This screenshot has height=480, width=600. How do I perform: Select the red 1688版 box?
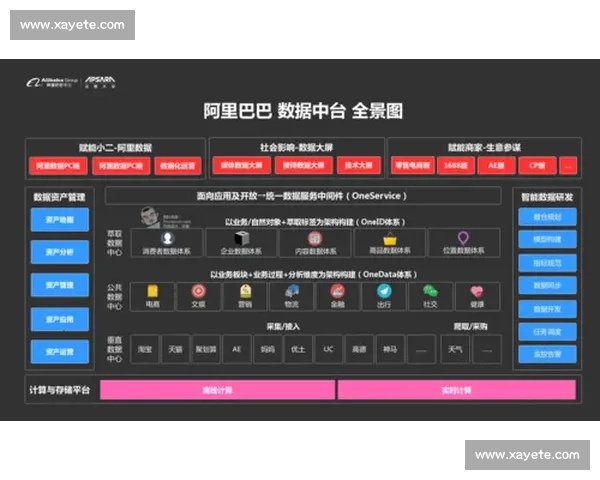point(456,165)
